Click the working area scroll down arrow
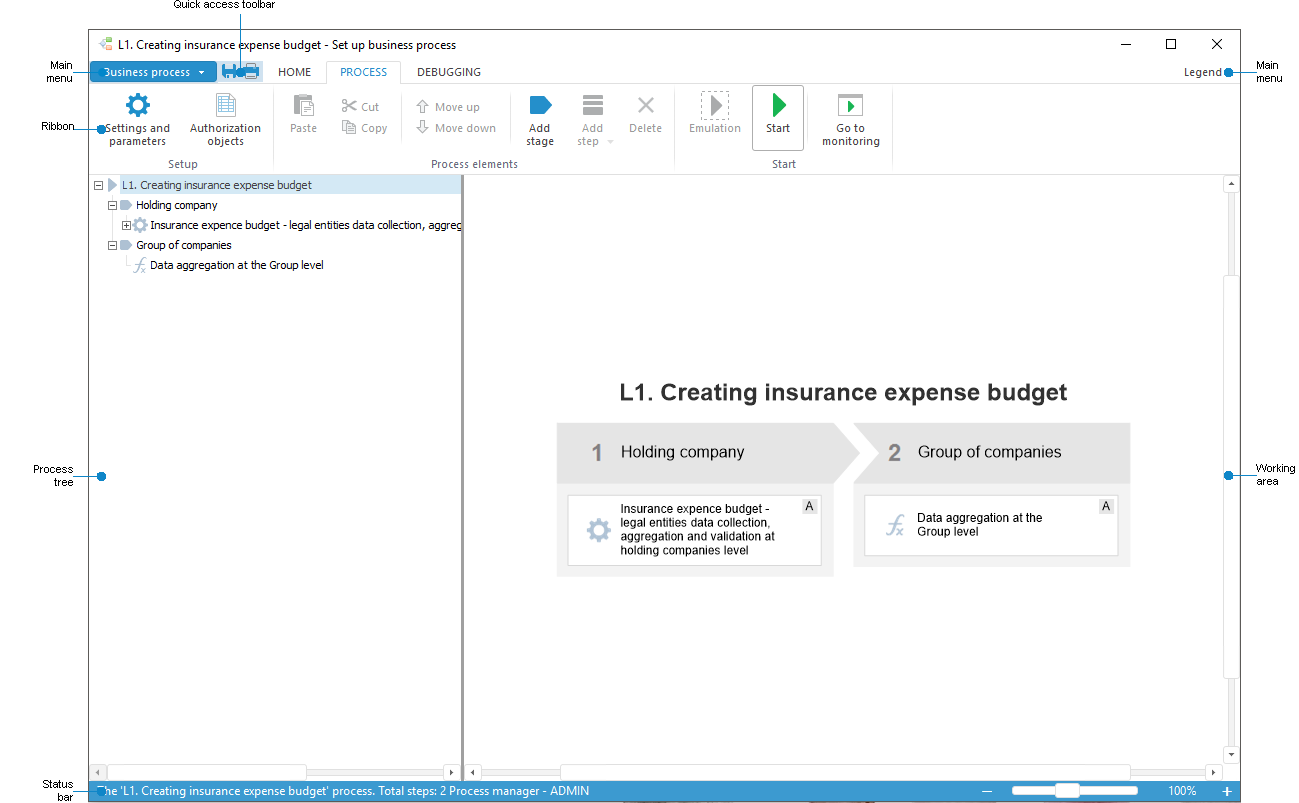Viewport: 1299px width, 803px height. (1232, 755)
